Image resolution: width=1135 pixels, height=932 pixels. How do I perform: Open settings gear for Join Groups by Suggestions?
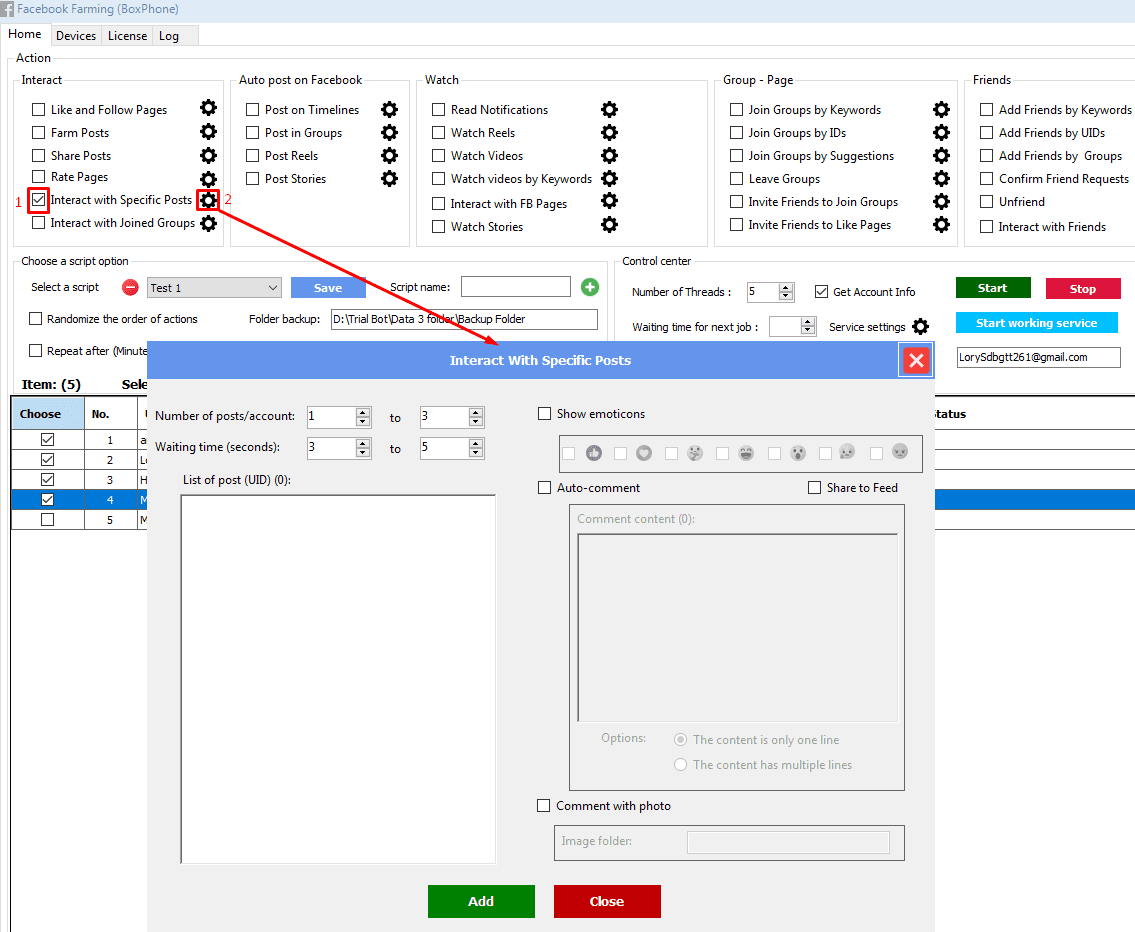click(941, 156)
